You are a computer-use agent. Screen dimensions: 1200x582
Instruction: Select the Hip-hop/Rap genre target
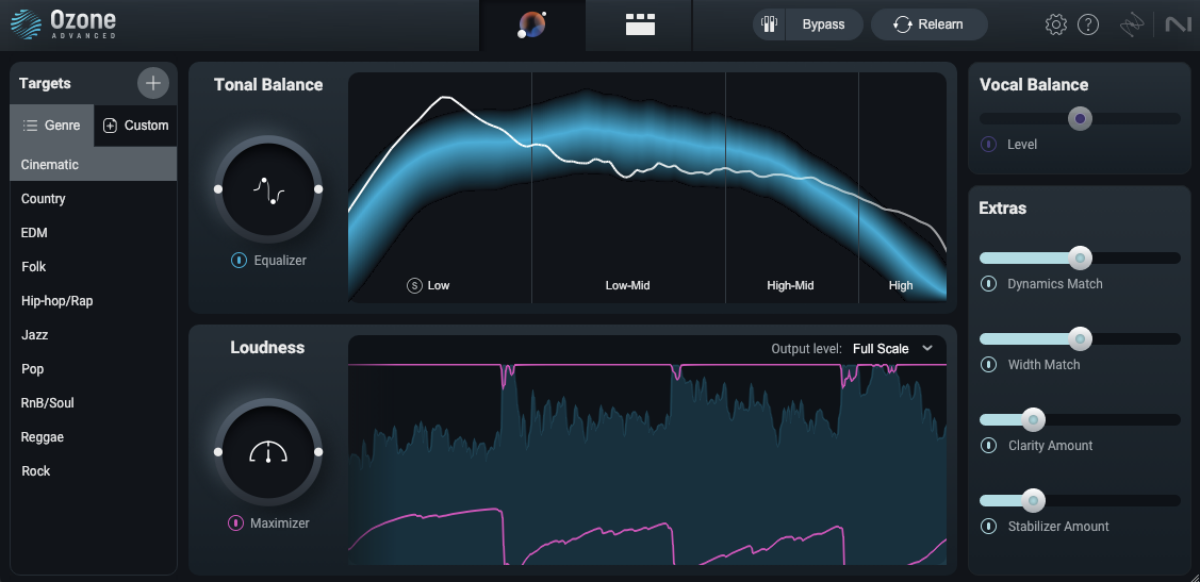[x=93, y=300]
